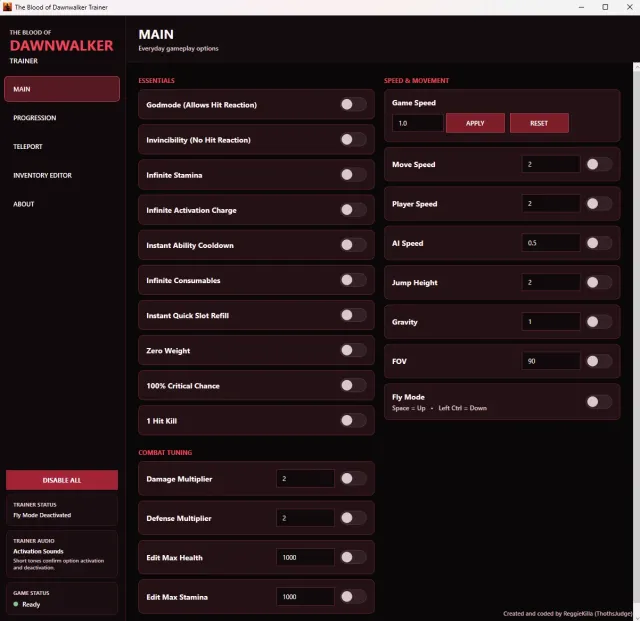Toggle the Damage Multiplier switch

(353, 479)
